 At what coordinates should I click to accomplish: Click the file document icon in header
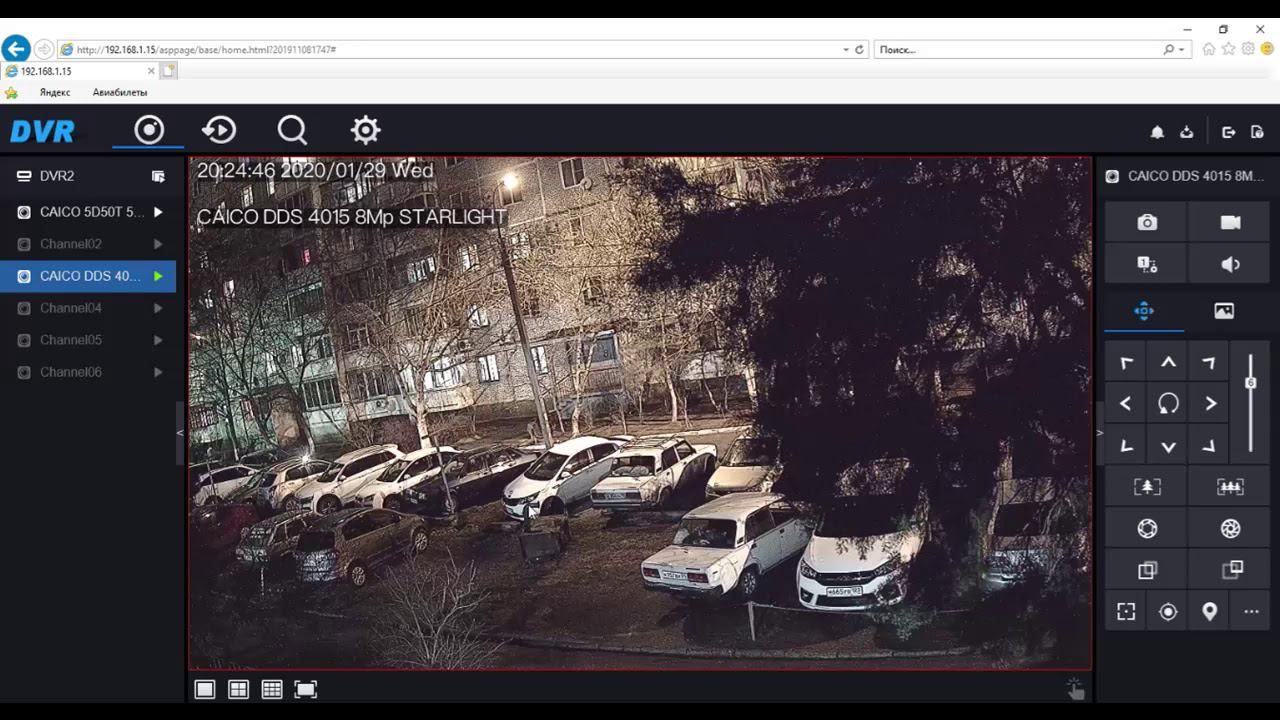(x=1258, y=132)
